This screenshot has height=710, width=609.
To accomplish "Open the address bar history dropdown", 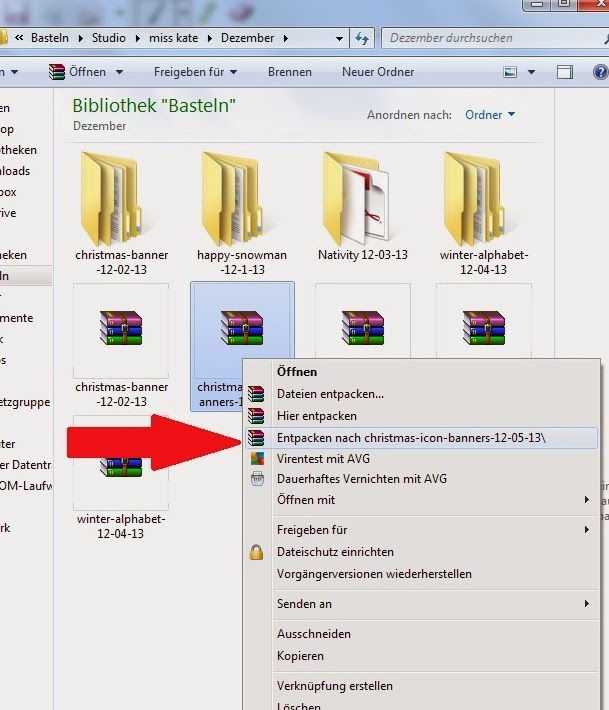I will pyautogui.click(x=339, y=38).
